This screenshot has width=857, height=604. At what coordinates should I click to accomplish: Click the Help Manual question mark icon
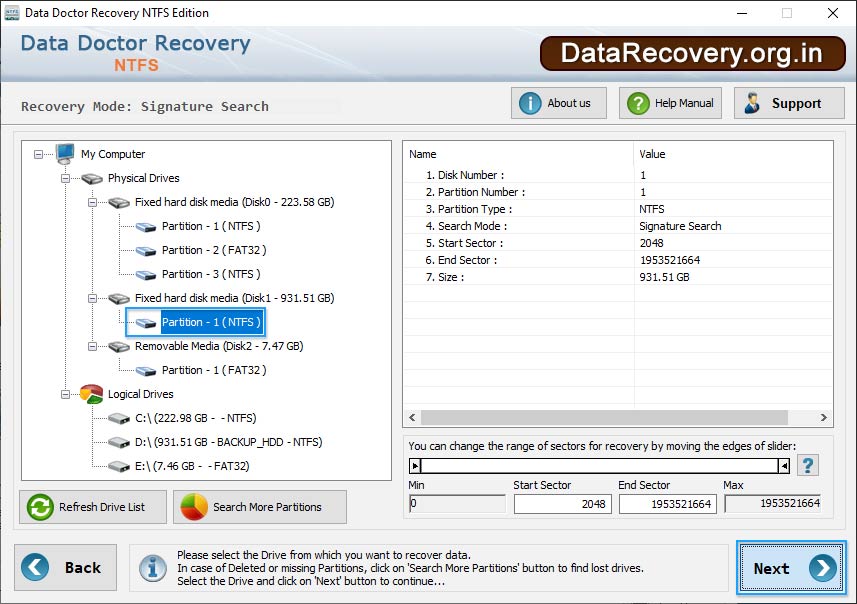tap(638, 103)
